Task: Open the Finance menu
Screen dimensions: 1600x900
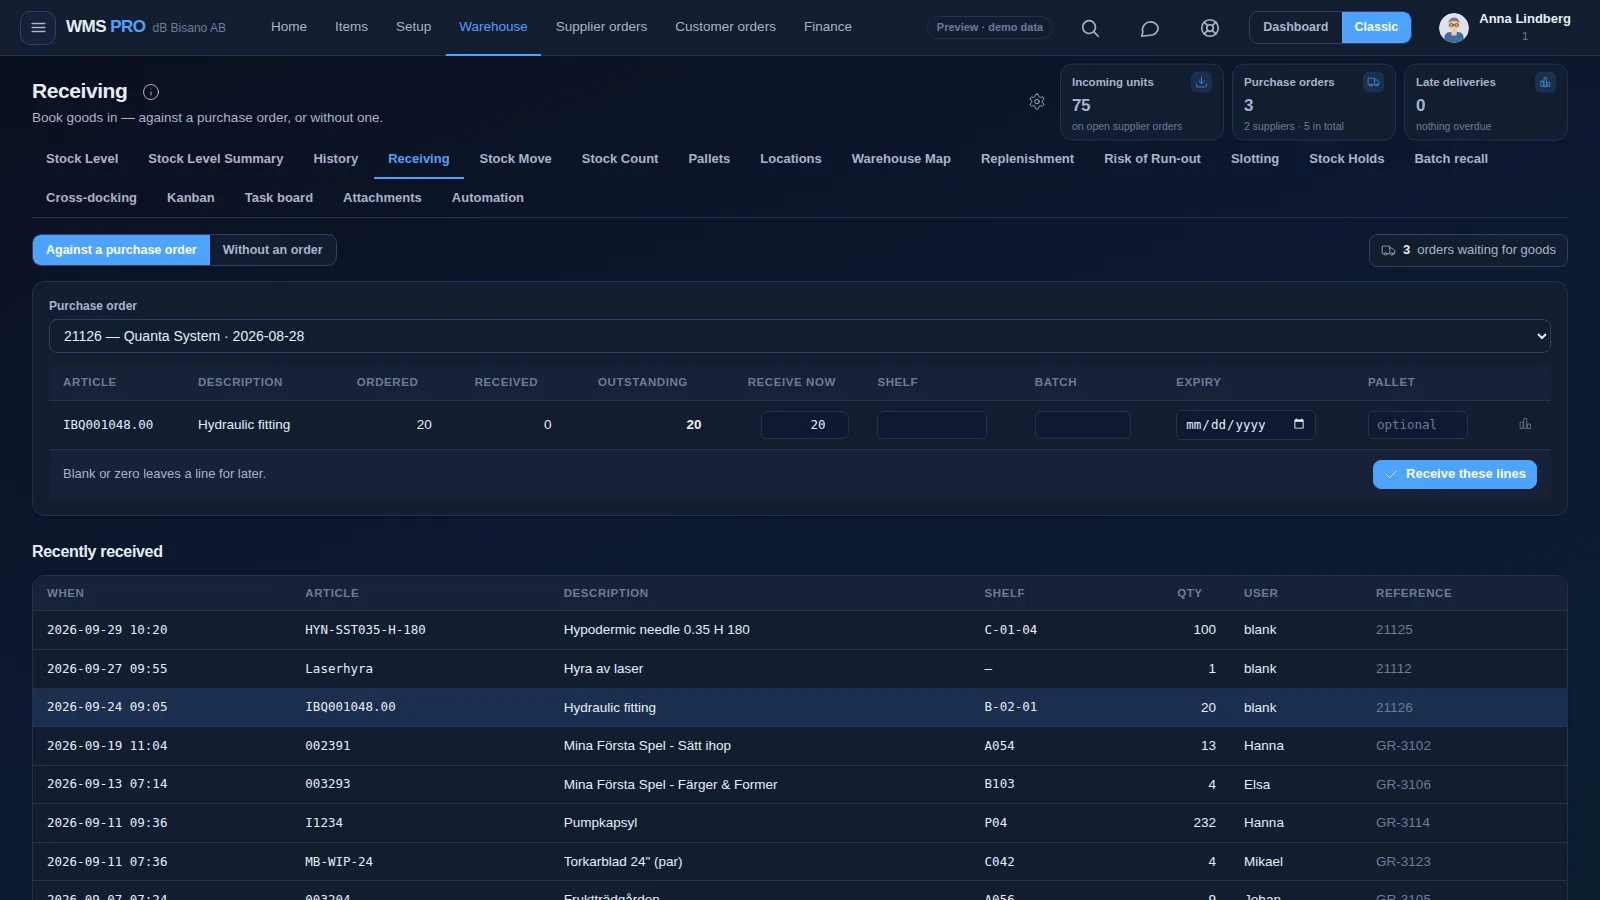Action: pyautogui.click(x=828, y=27)
